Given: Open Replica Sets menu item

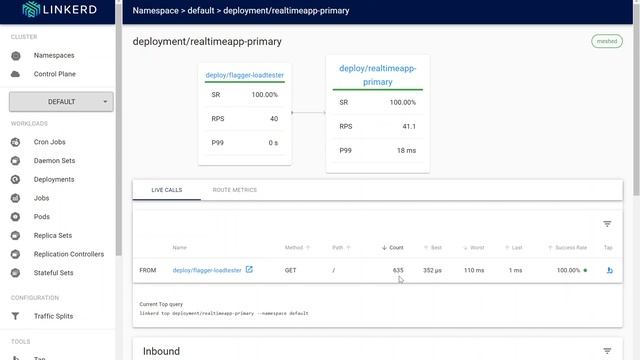Looking at the screenshot, I should click(53, 236).
